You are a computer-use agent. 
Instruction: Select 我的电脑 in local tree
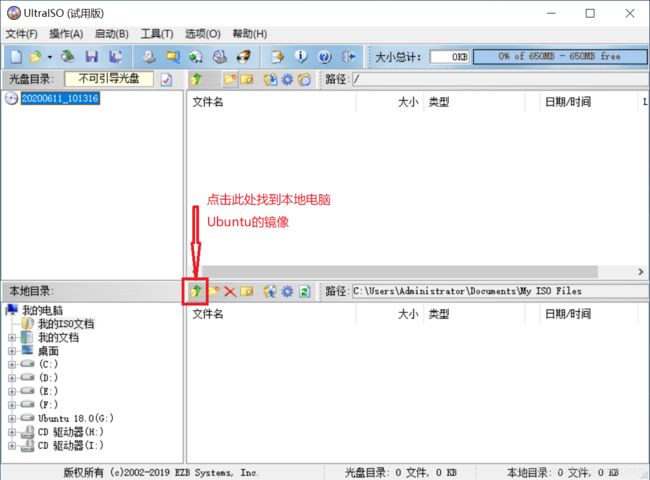(42, 310)
